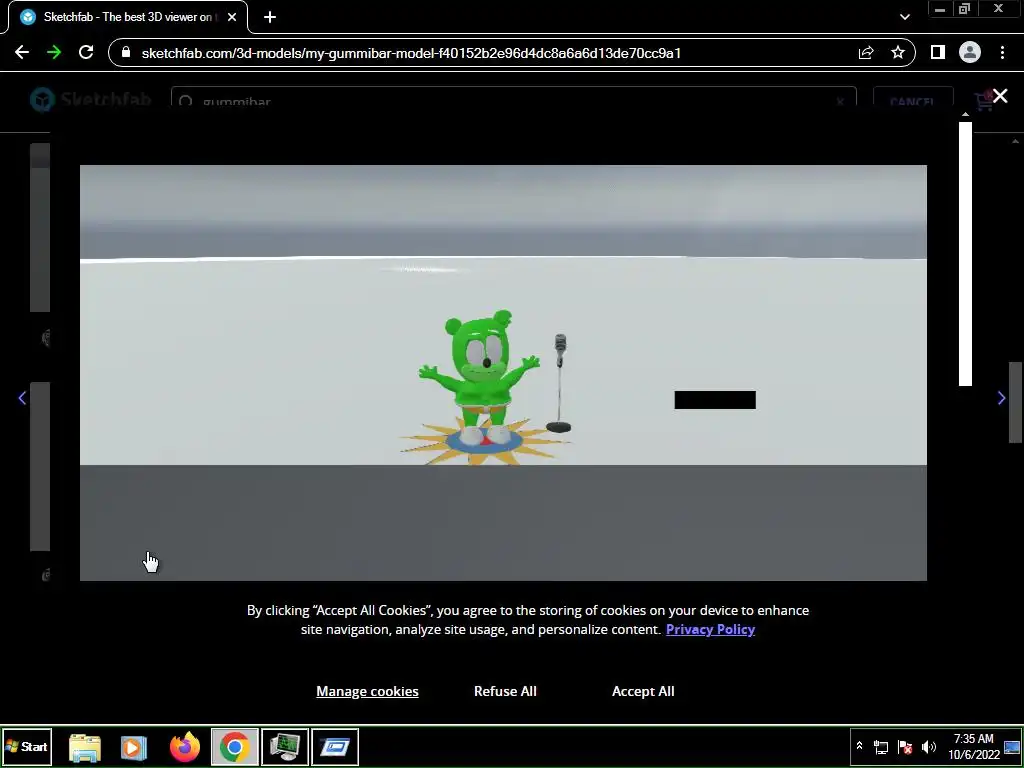Open the Privacy Policy link
This screenshot has height=768, width=1024.
710,630
